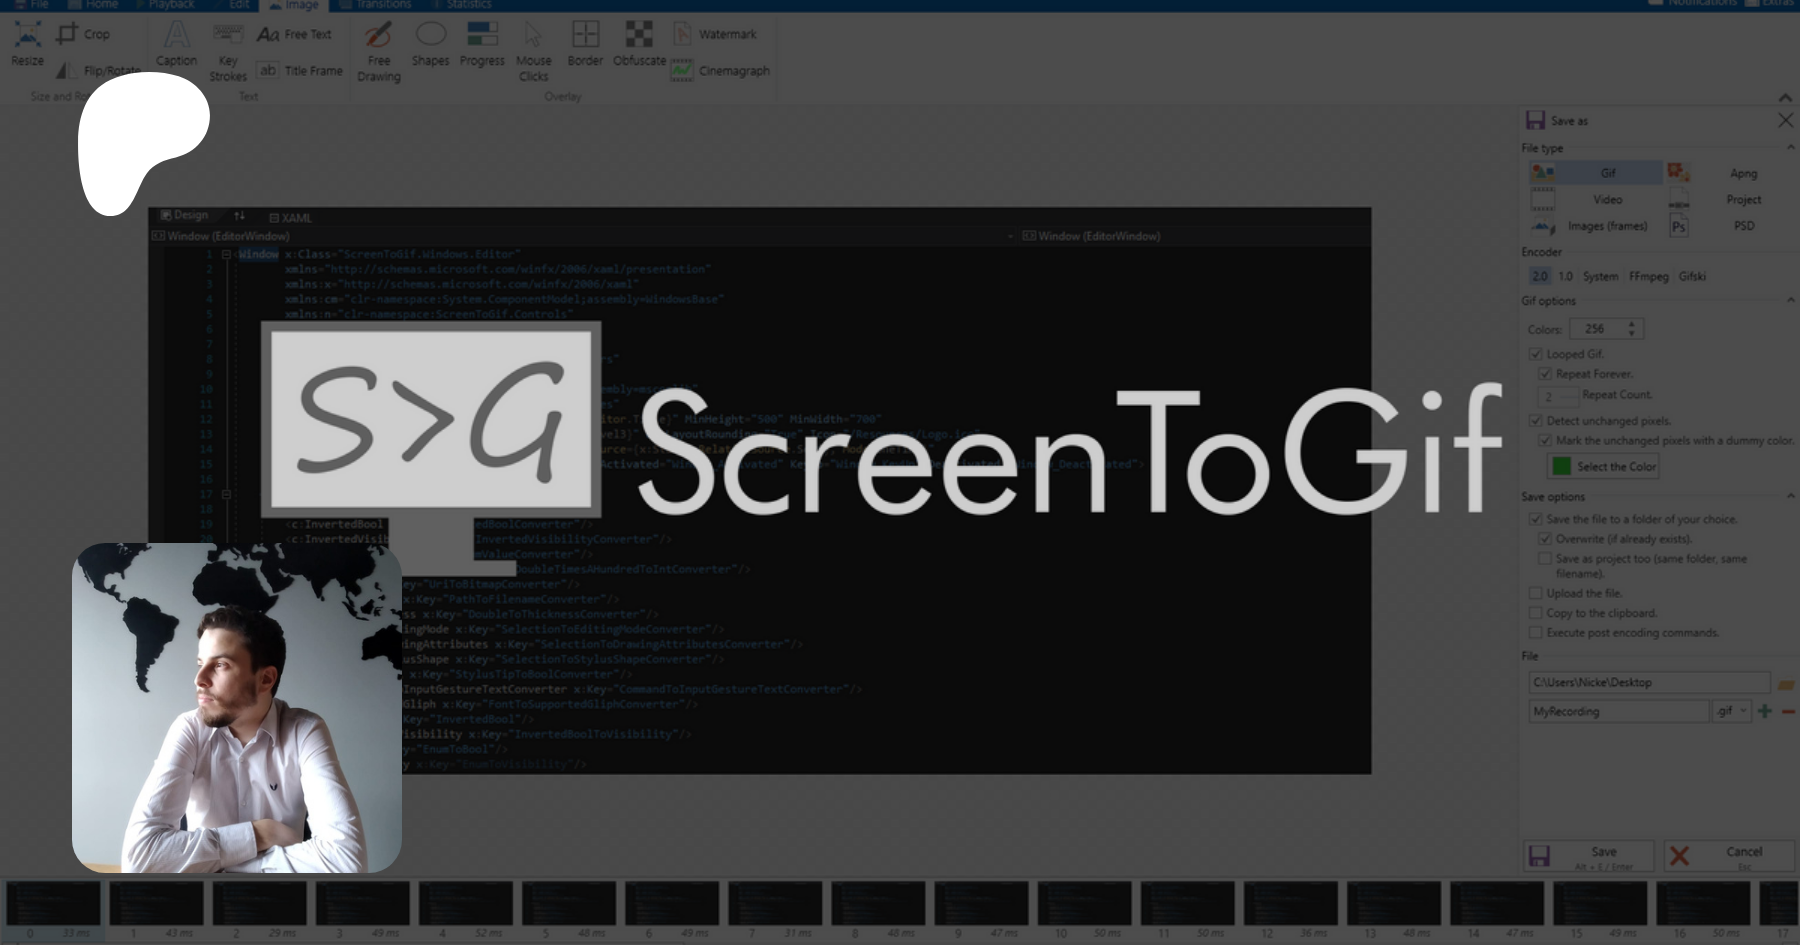Select the Resize tool in the ribbon
Image resolution: width=1800 pixels, height=945 pixels.
pyautogui.click(x=27, y=44)
